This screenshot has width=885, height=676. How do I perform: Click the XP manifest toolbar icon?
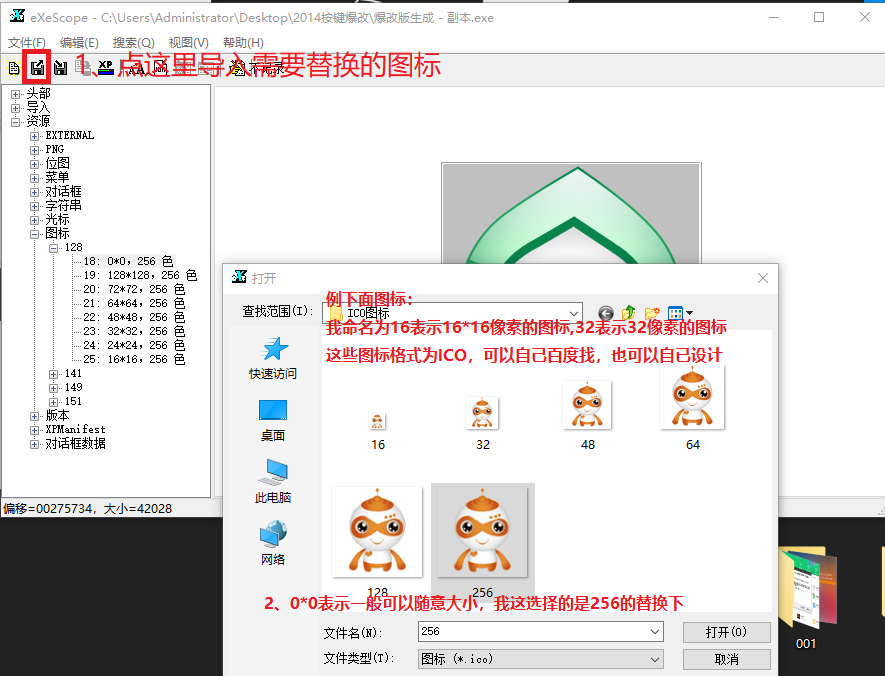(x=106, y=68)
